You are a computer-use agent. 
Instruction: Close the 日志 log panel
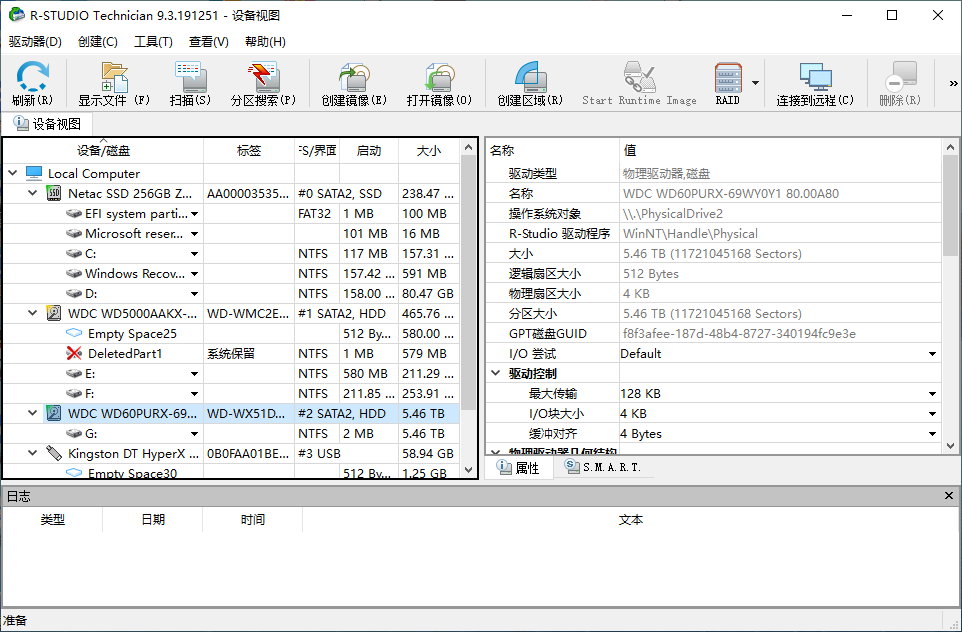949,496
